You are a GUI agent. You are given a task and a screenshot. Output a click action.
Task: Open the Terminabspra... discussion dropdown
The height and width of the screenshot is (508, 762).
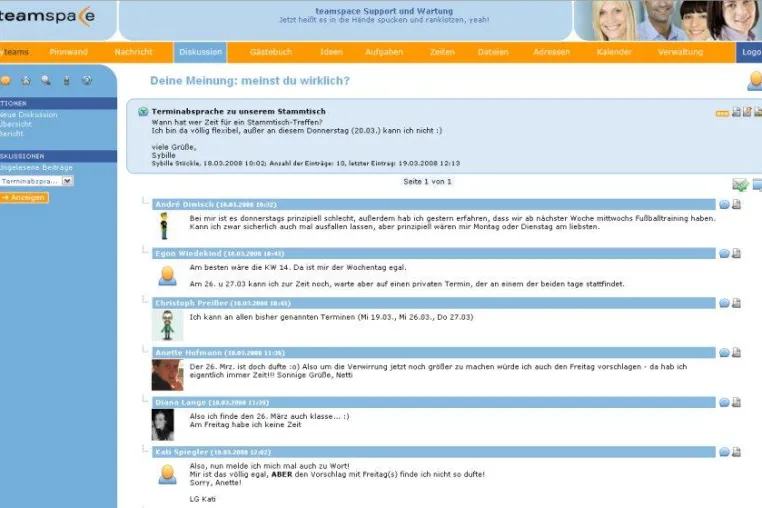37,181
